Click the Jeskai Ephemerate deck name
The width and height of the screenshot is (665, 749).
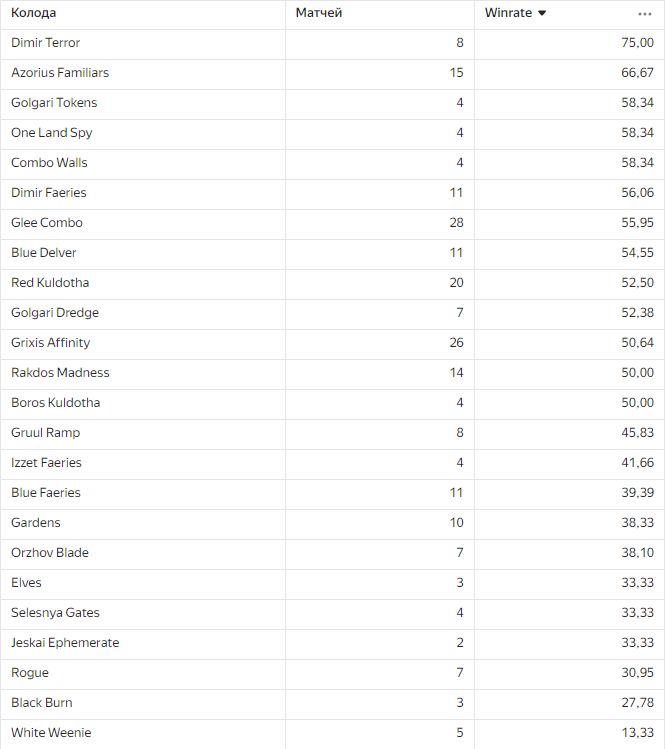point(65,643)
